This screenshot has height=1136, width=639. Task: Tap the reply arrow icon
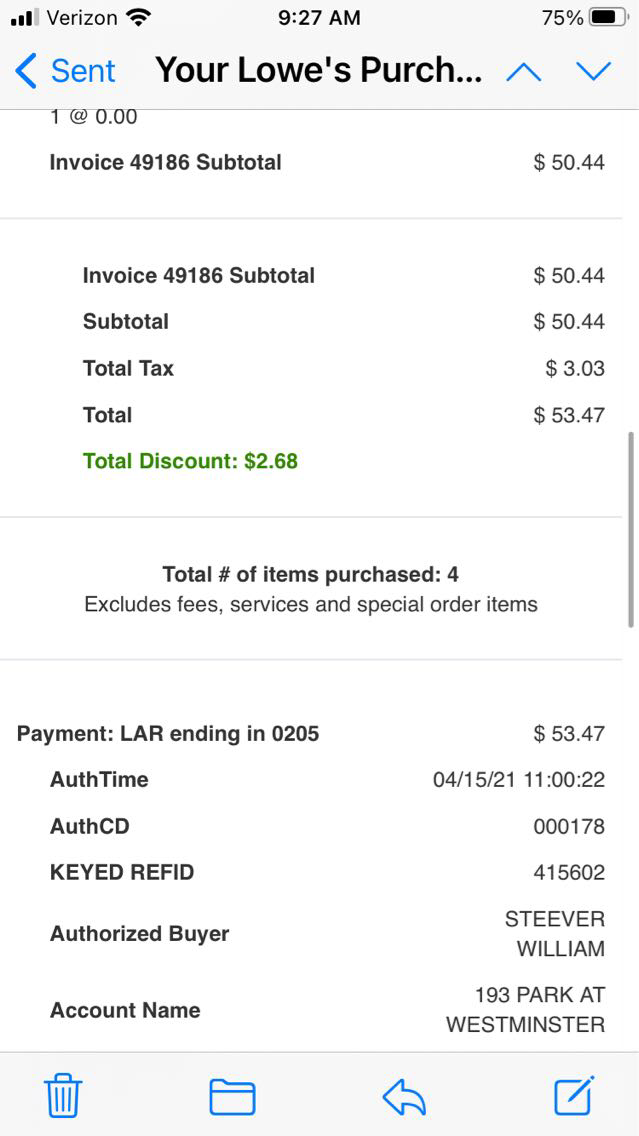click(404, 1097)
